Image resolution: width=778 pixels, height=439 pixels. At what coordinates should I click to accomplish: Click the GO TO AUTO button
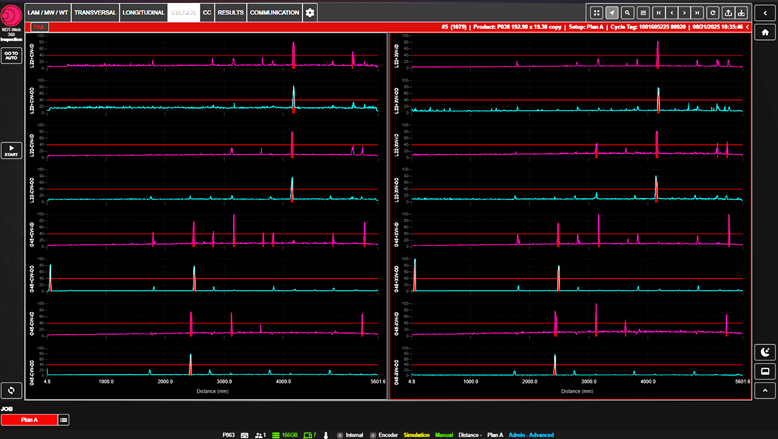point(11,56)
